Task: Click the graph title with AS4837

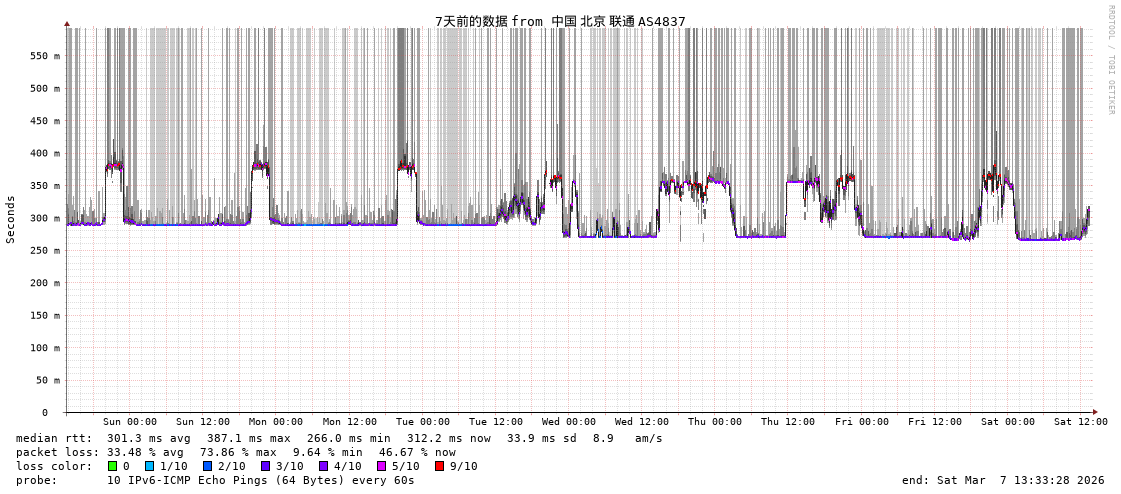Action: (560, 21)
